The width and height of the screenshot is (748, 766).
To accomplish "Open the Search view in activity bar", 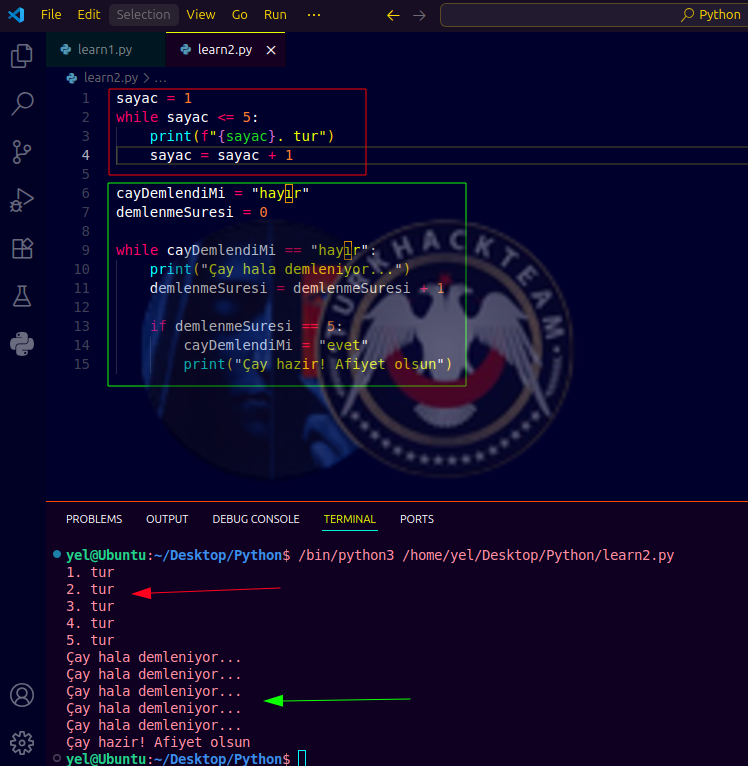I will point(22,104).
